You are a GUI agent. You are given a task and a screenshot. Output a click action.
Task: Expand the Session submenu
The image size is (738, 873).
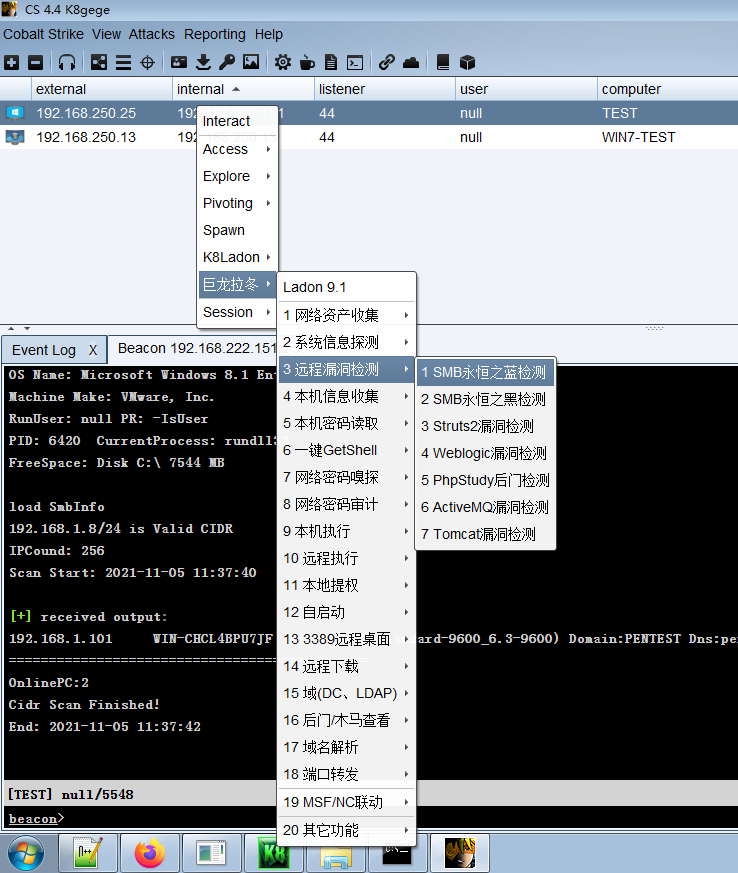tap(238, 312)
